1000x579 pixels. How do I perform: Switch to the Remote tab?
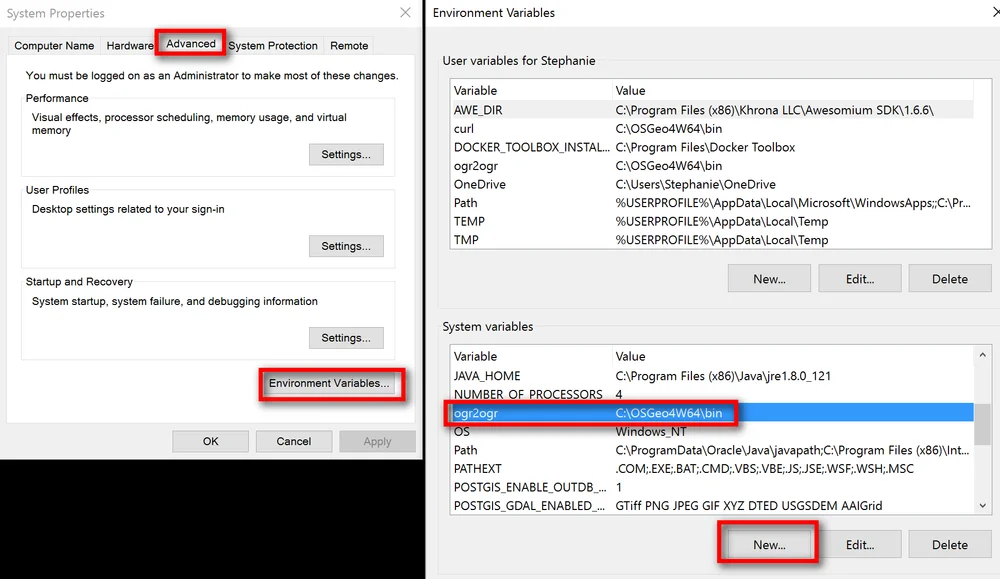tap(348, 45)
